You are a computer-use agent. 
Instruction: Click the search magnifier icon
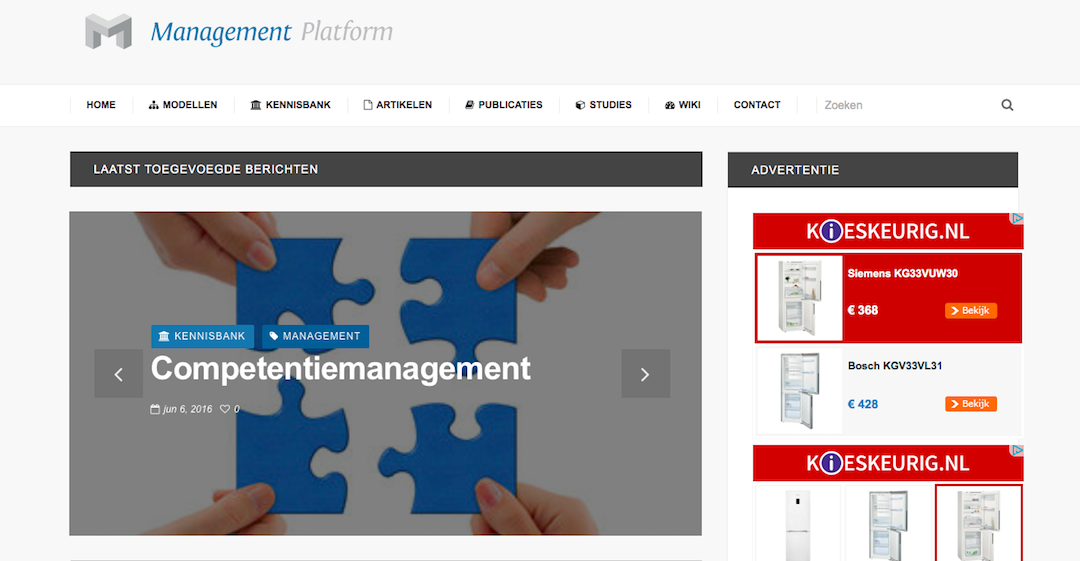click(x=1007, y=105)
